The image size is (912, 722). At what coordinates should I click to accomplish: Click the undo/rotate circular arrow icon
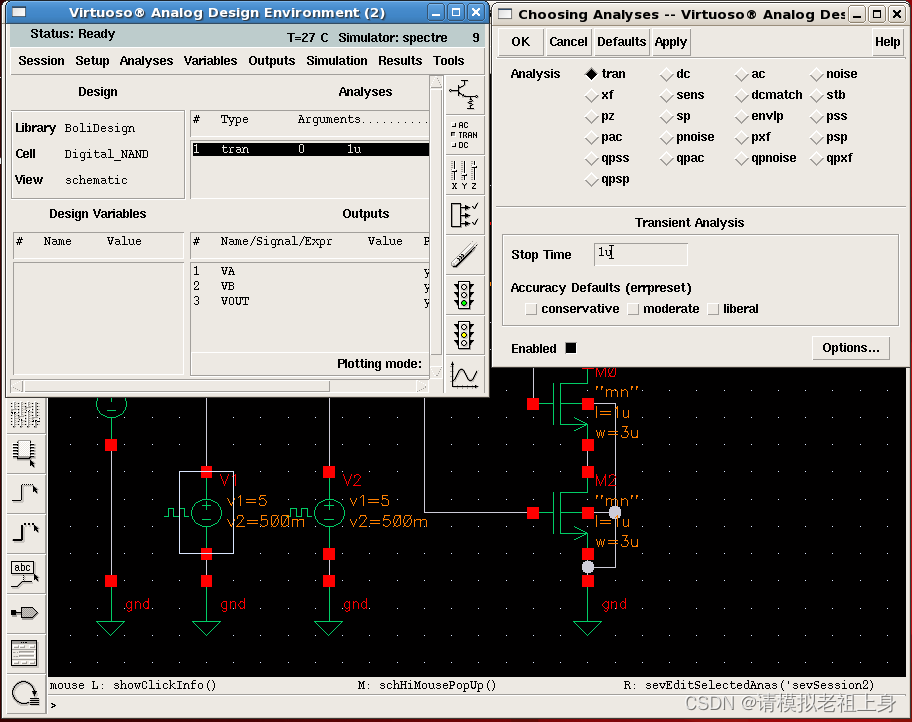coord(24,693)
